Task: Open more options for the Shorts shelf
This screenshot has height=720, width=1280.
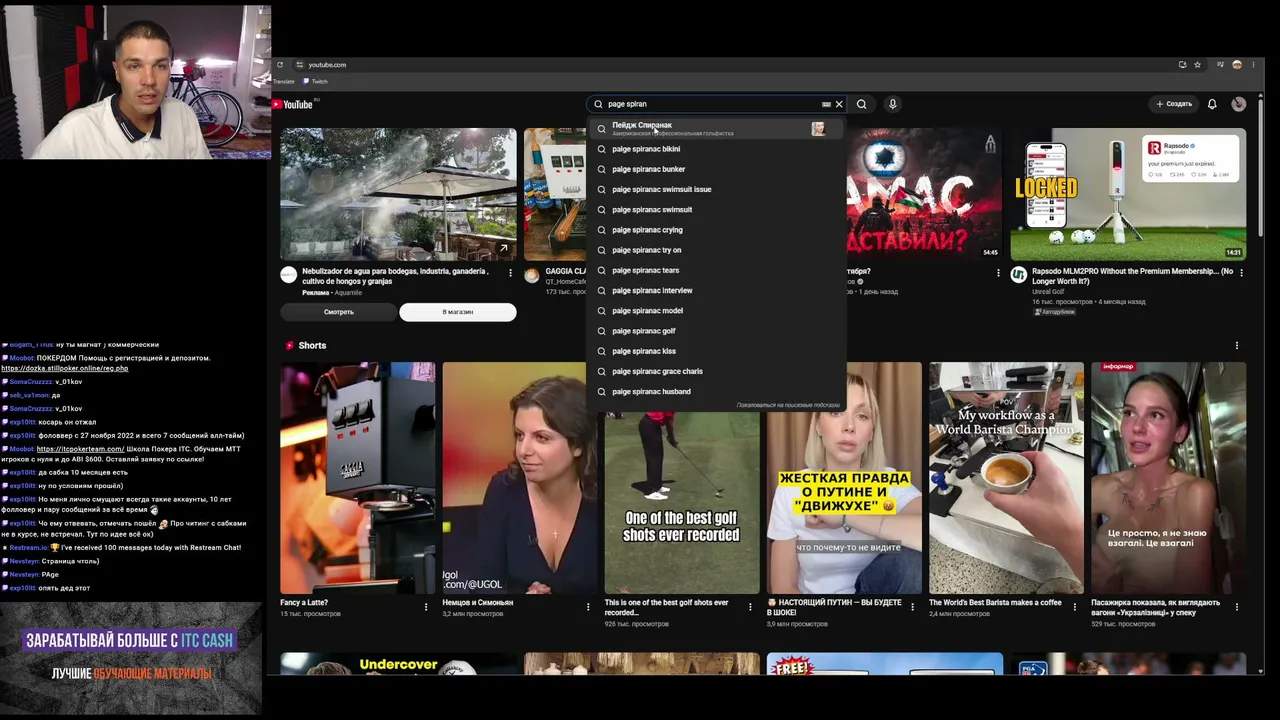Action: 1237,346
